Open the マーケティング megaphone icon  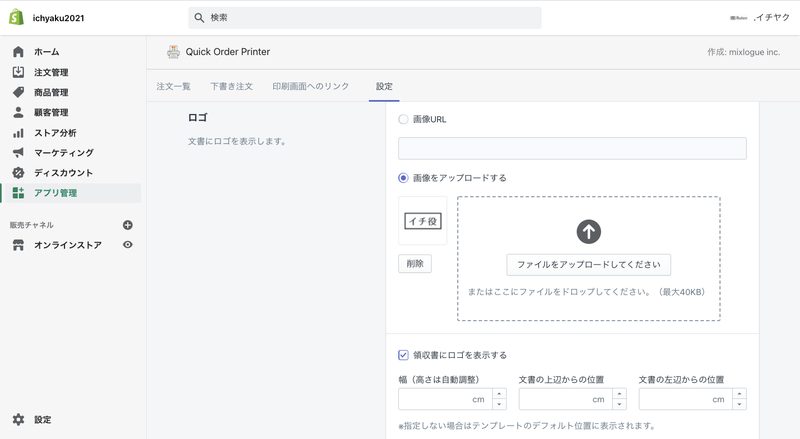[x=18, y=153]
